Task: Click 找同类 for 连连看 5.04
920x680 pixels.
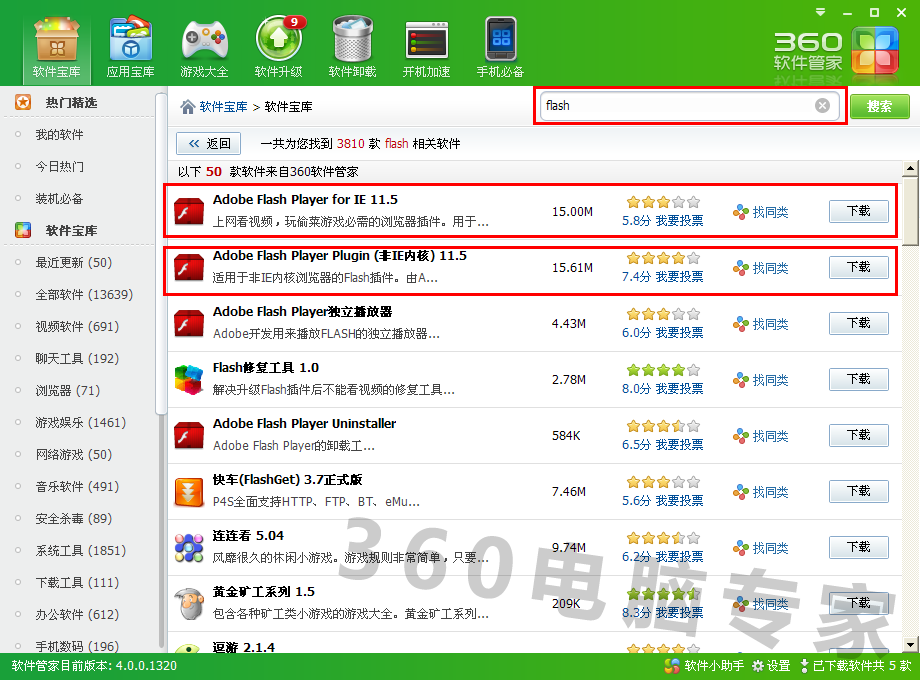Action: pos(761,548)
